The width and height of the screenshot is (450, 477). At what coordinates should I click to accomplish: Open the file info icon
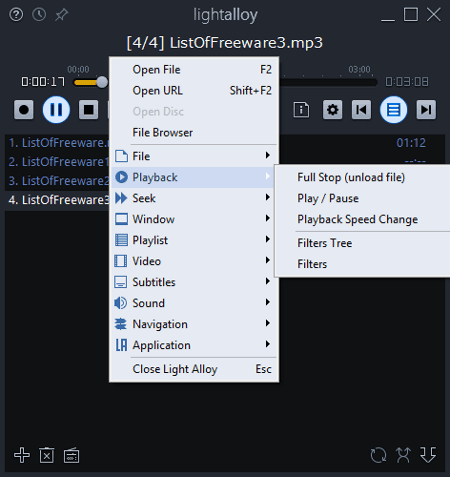301,109
